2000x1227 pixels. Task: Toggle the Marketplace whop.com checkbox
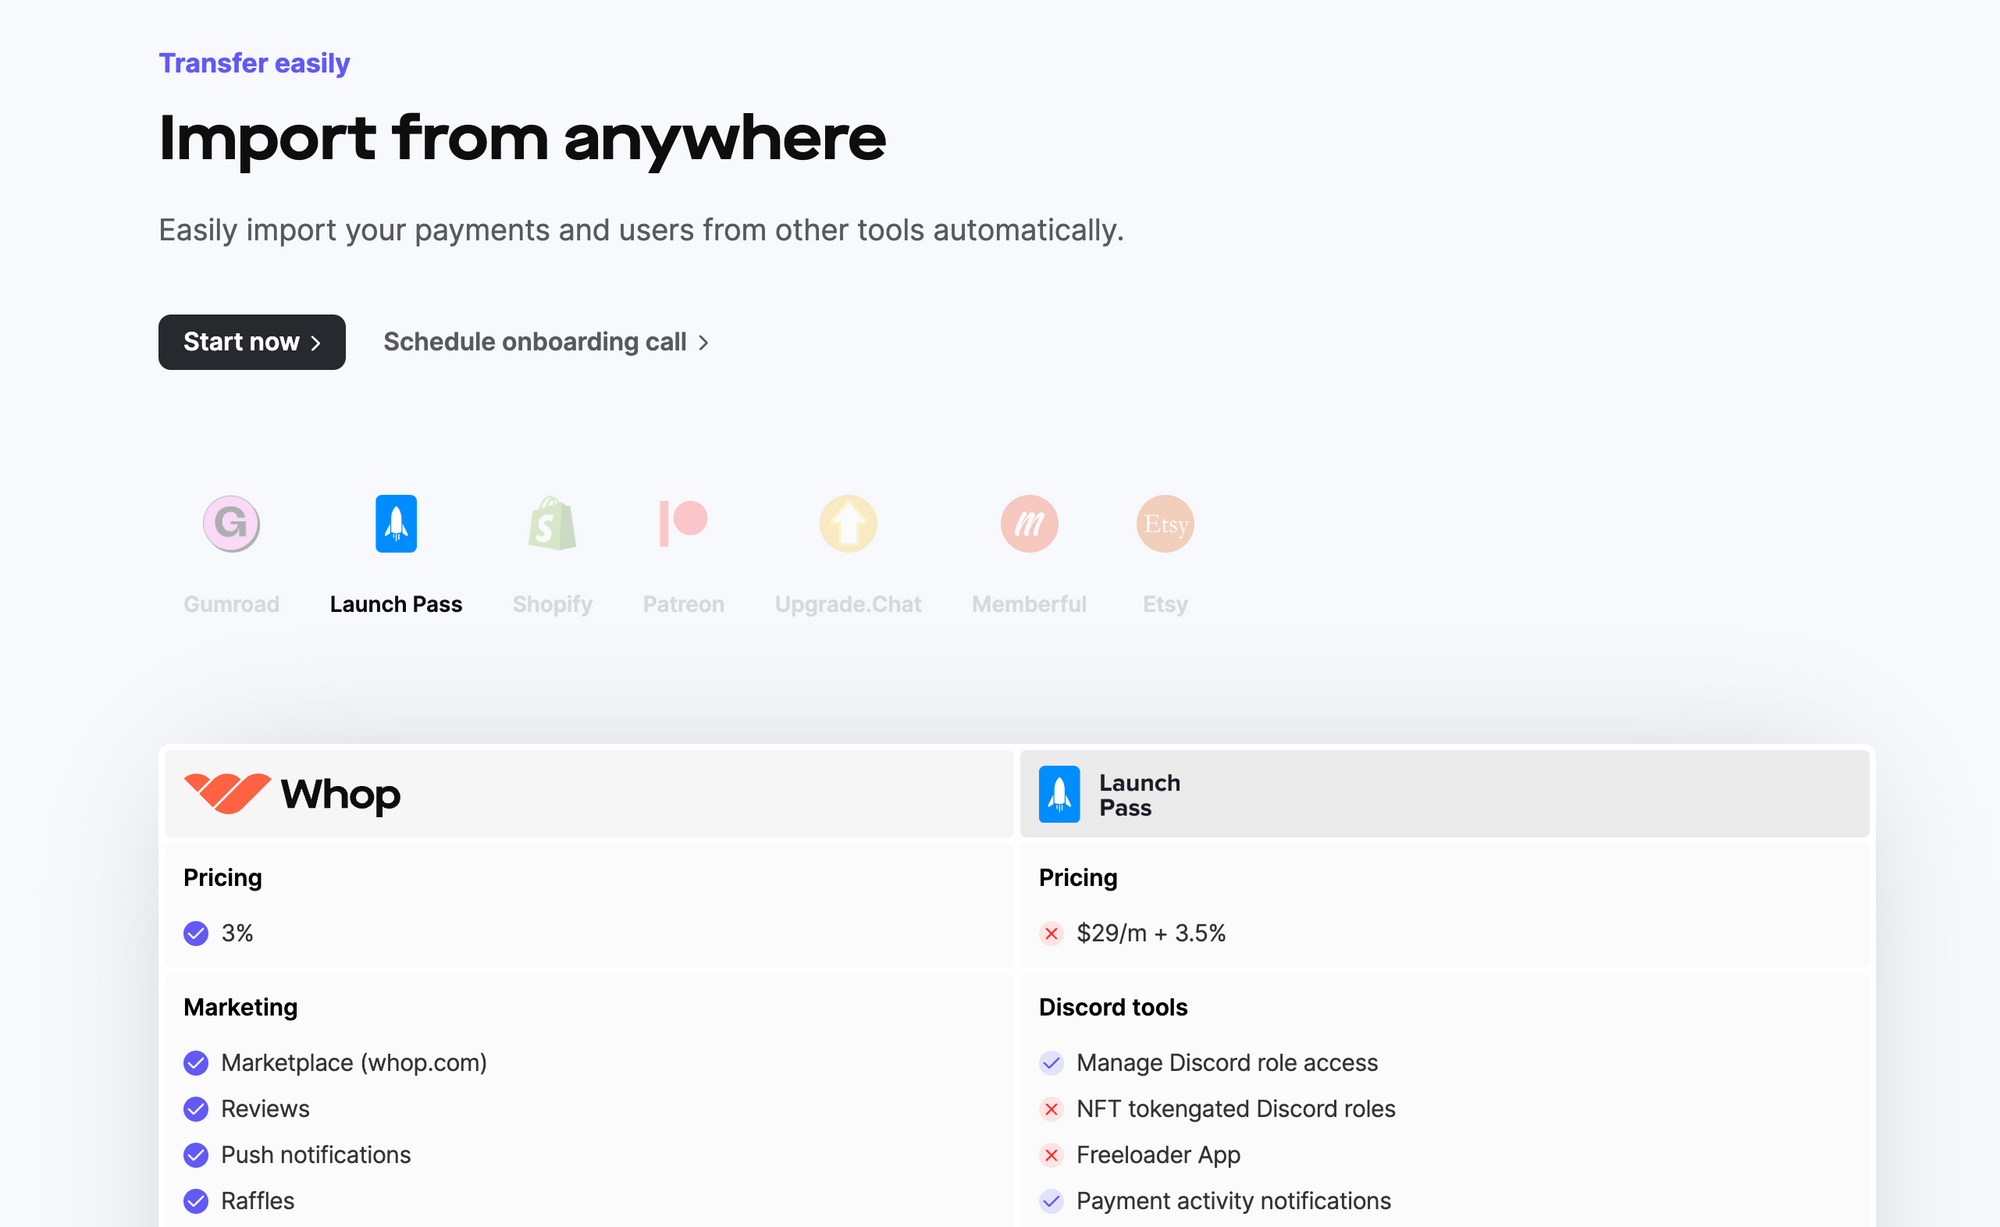click(196, 1063)
